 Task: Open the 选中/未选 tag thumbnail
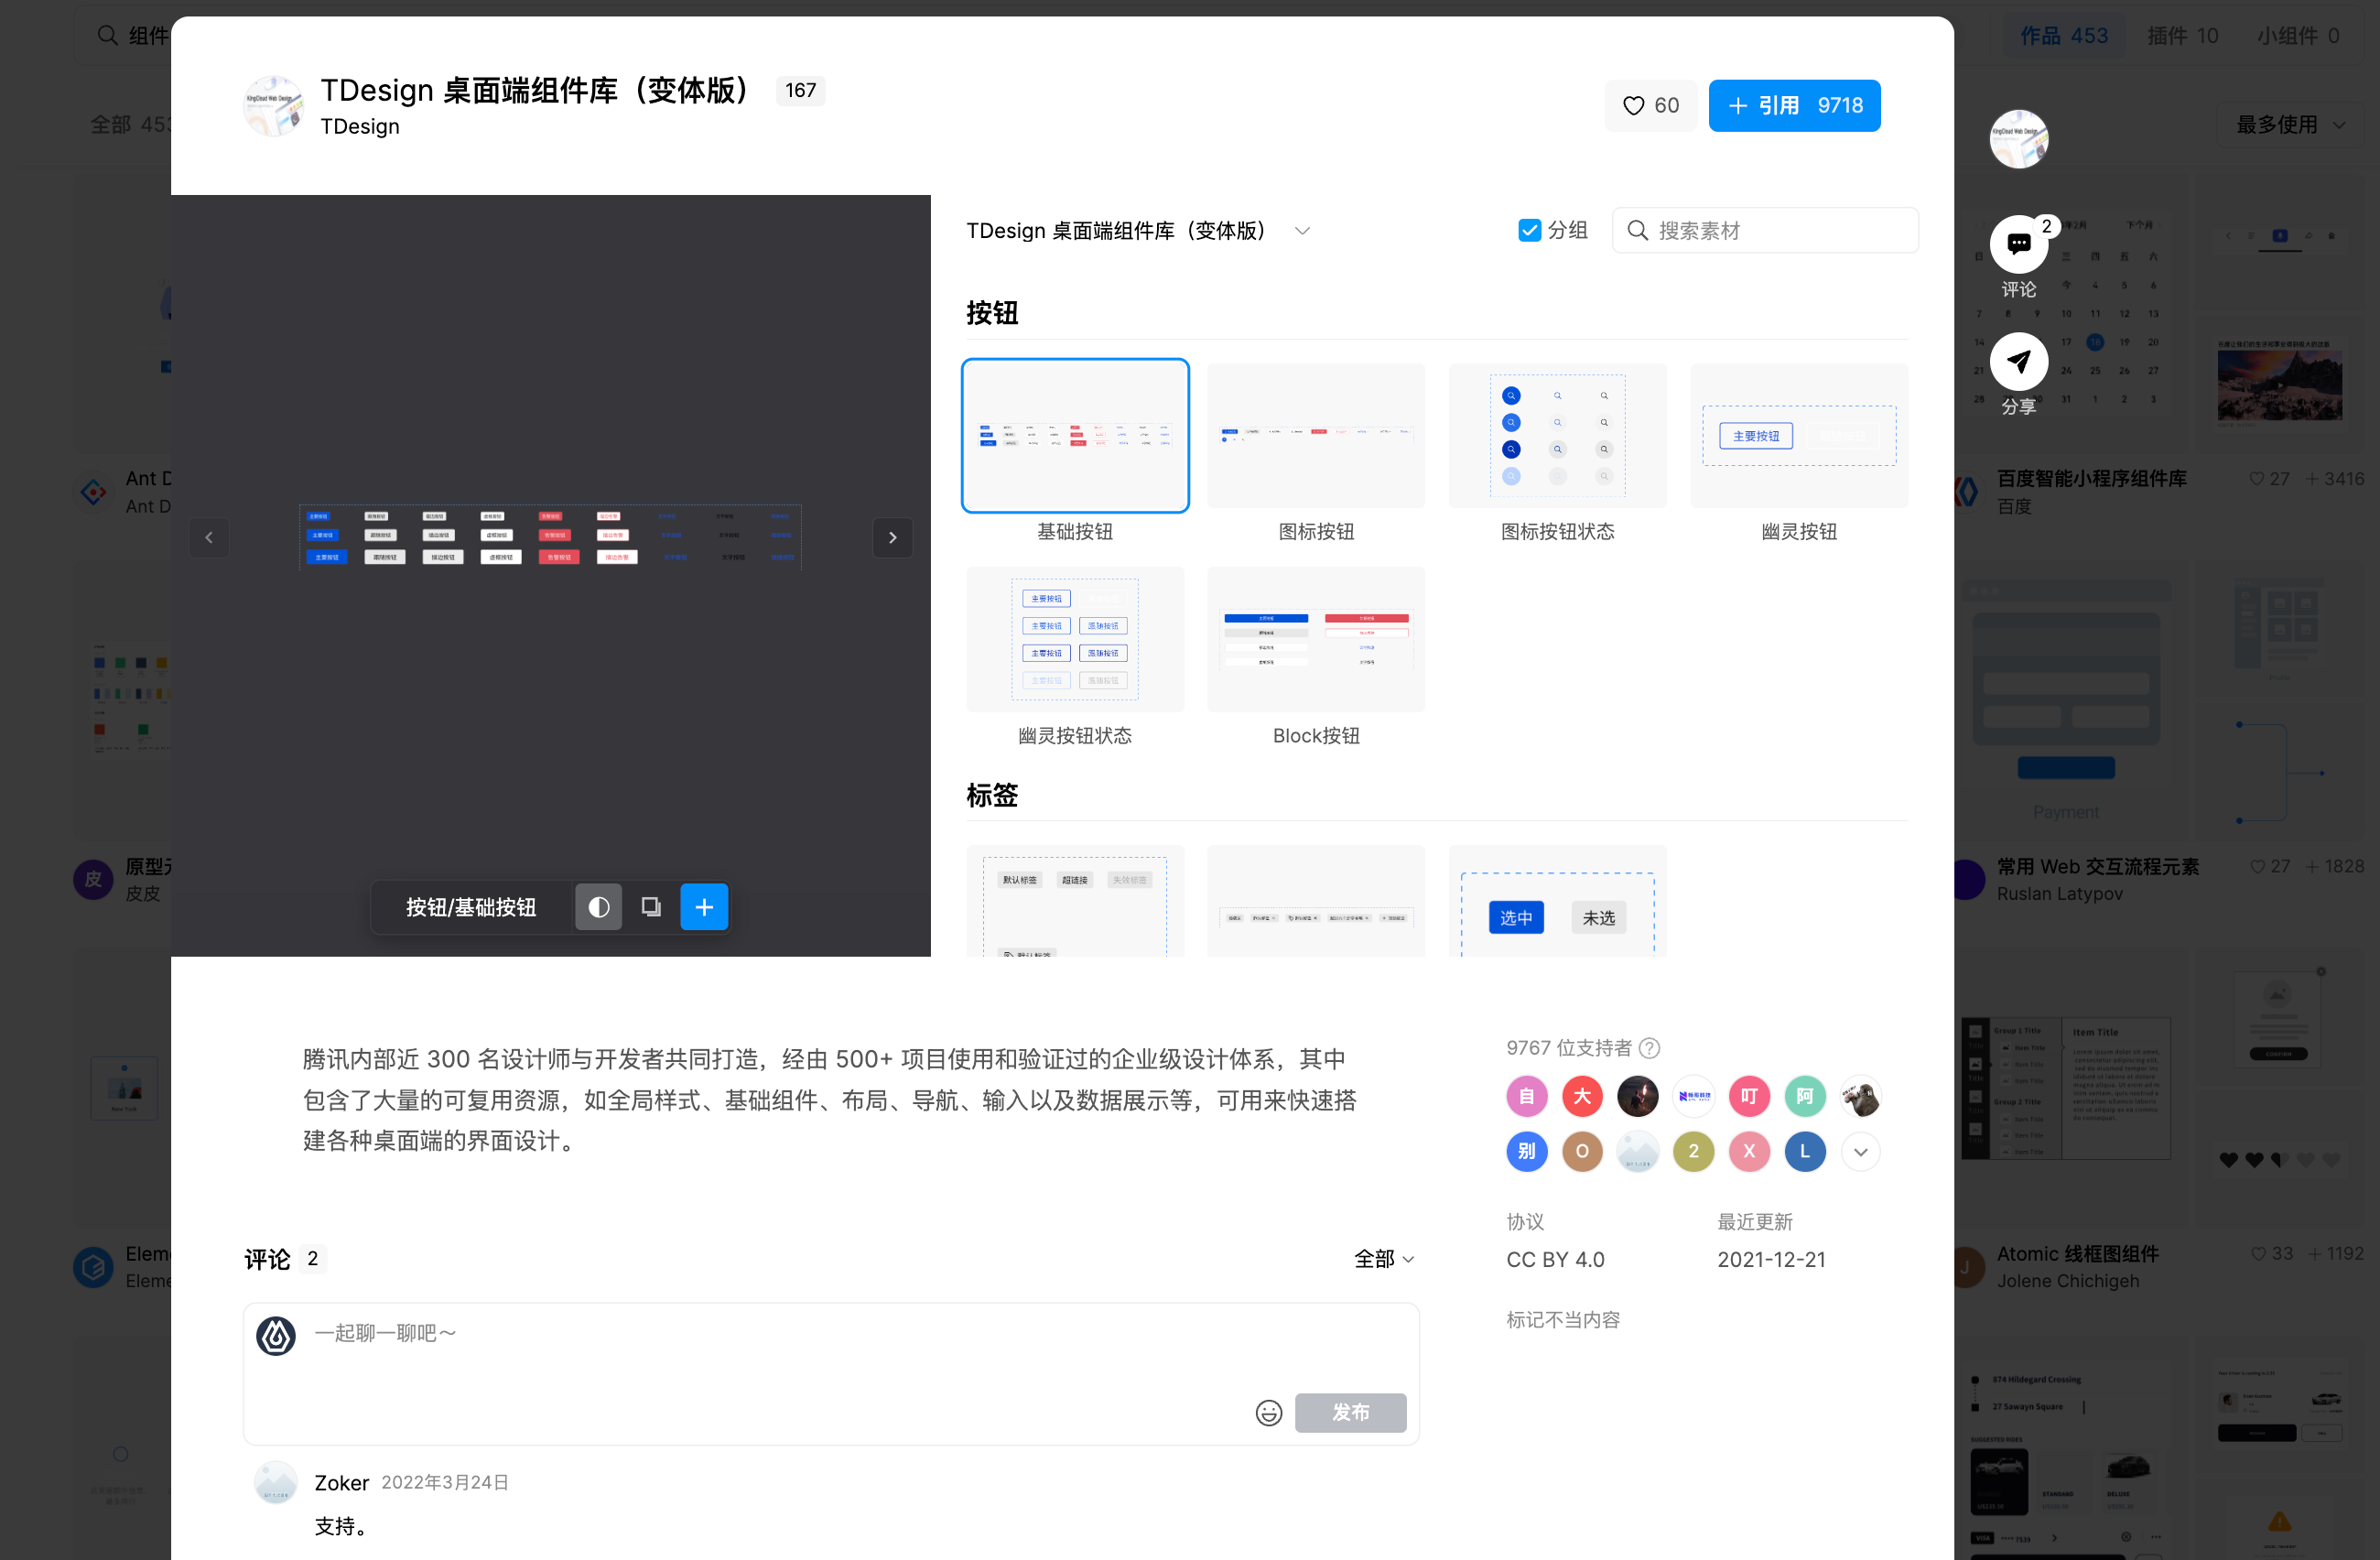pyautogui.click(x=1557, y=903)
